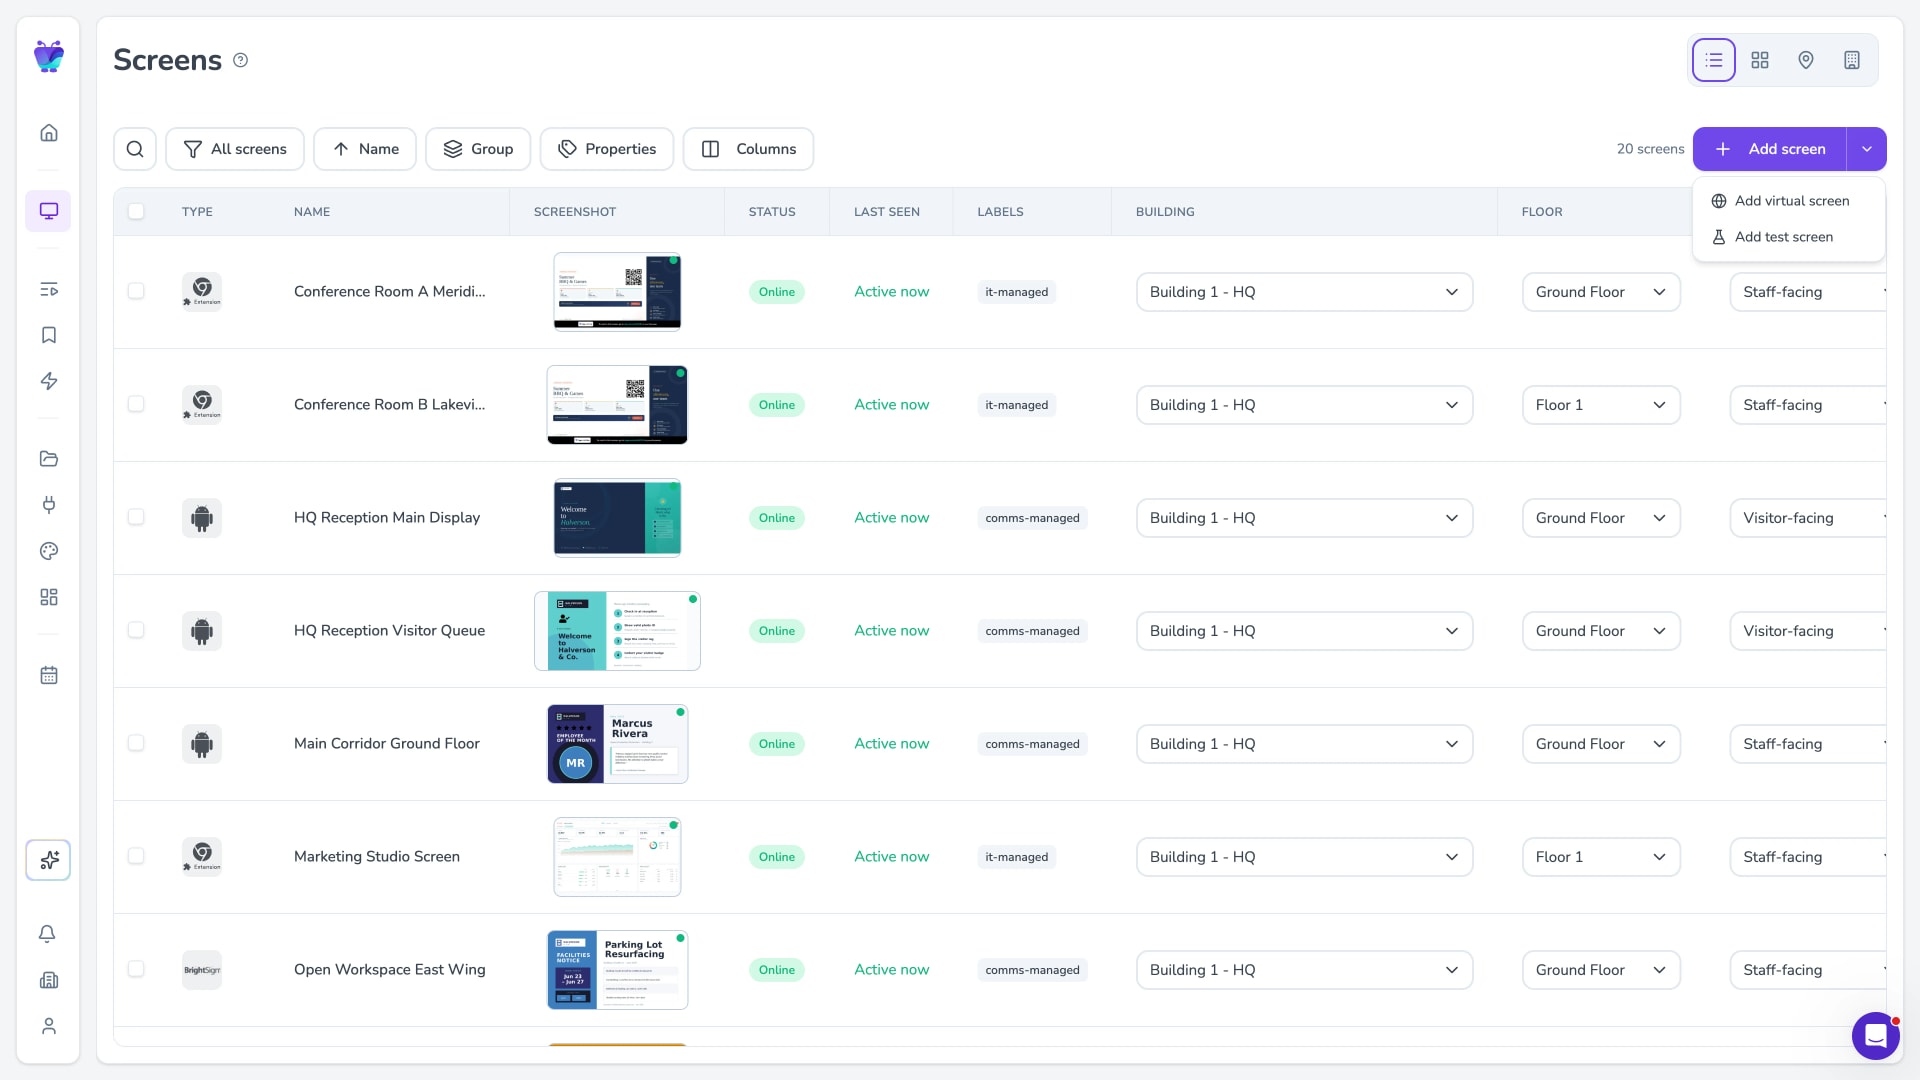Image resolution: width=1920 pixels, height=1080 pixels.
Task: Open the user profile icon in sidebar
Action: pos(48,1026)
